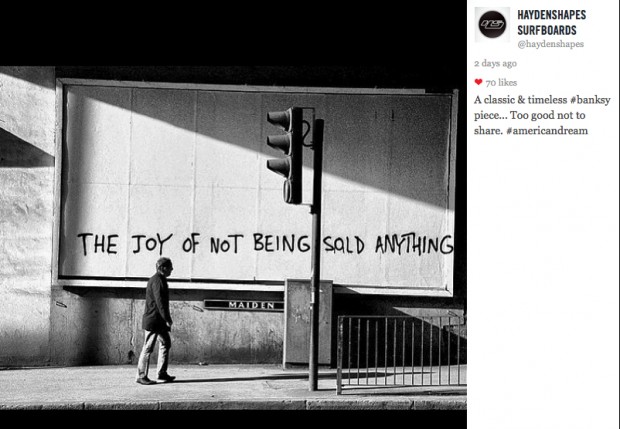The width and height of the screenshot is (620, 429).
Task: Click the utility box beneath the traffic light
Action: (308, 322)
